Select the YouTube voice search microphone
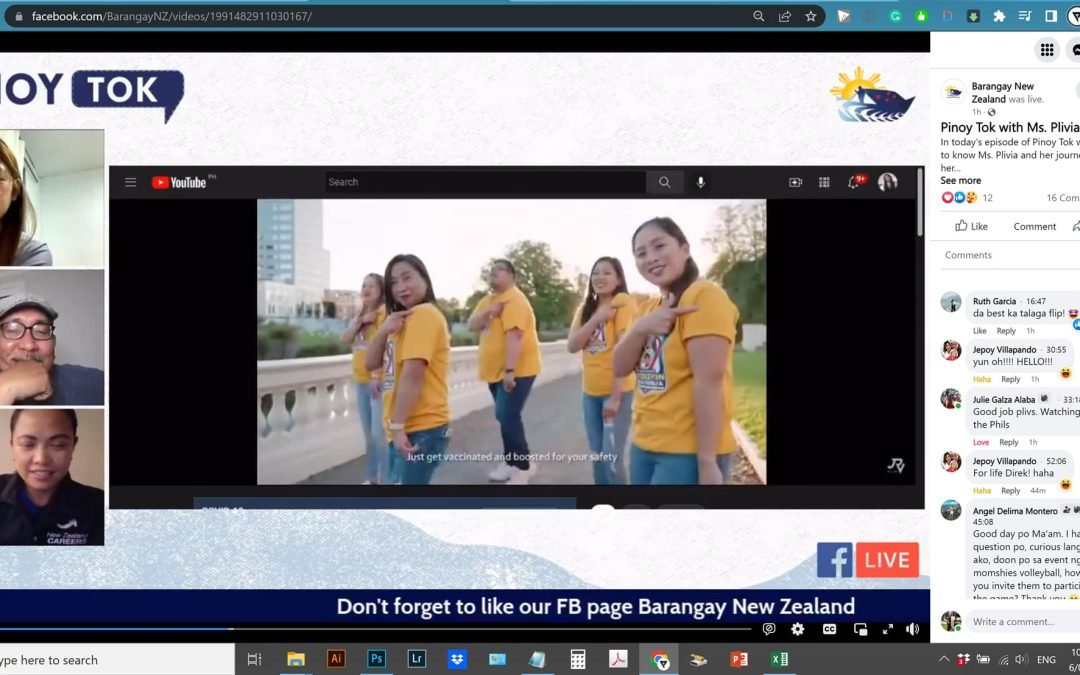The width and height of the screenshot is (1080, 675). (x=701, y=183)
